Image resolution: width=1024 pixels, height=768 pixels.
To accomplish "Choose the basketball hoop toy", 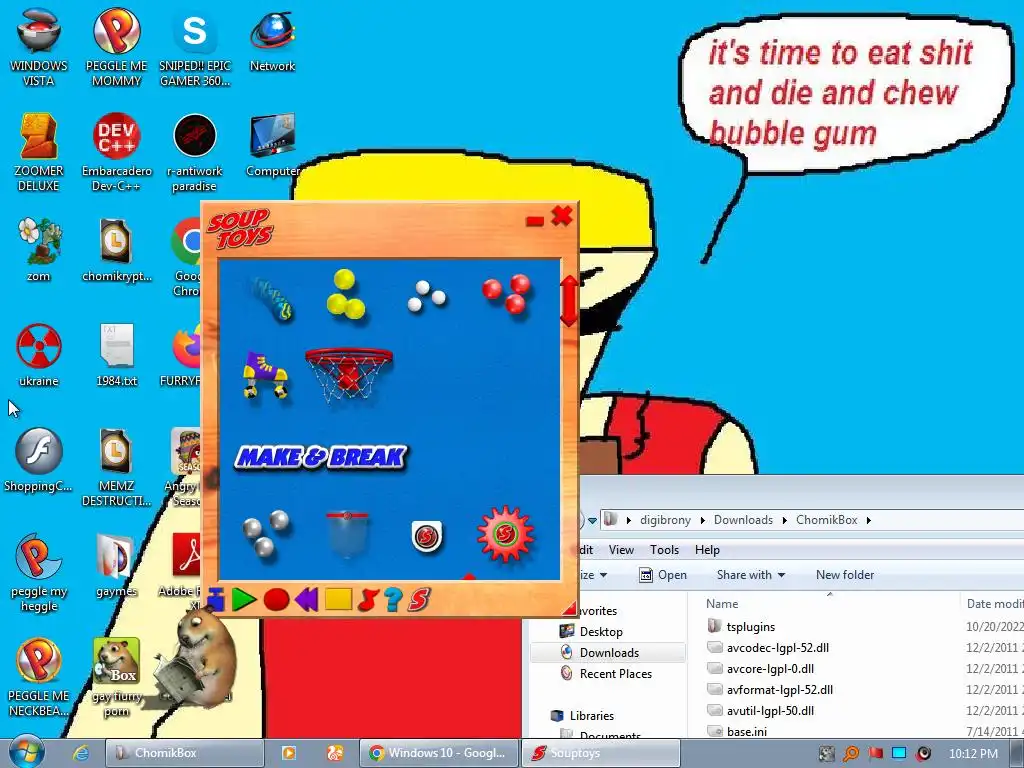I will click(349, 374).
